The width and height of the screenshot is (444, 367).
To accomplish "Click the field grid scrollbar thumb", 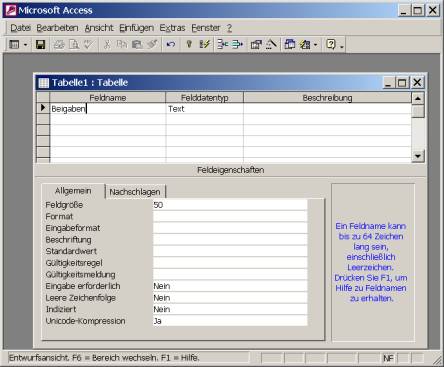I will pos(418,111).
